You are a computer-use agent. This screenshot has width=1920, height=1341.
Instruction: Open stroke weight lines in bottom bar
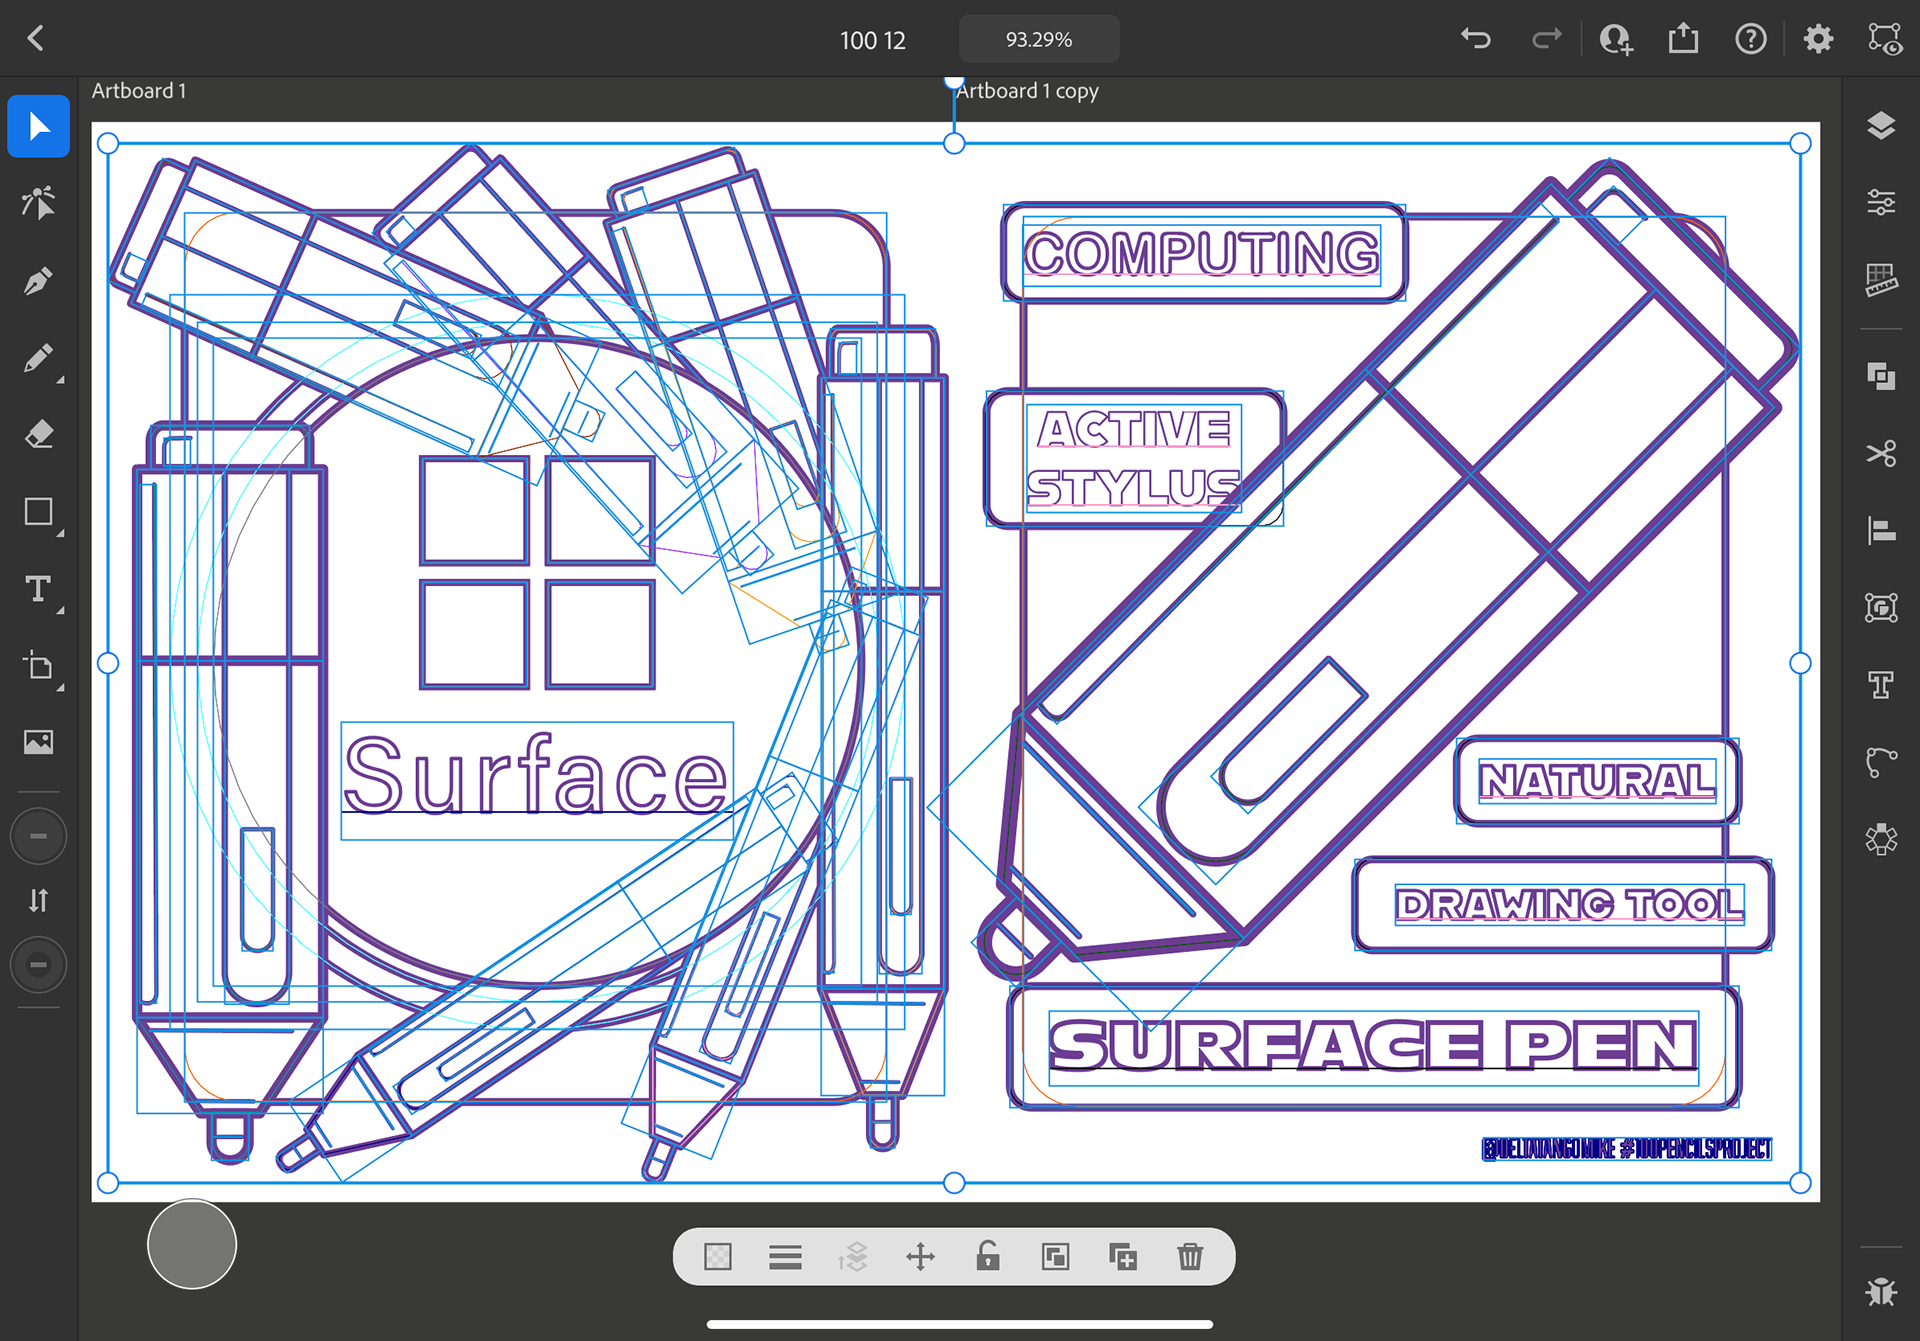tap(785, 1256)
